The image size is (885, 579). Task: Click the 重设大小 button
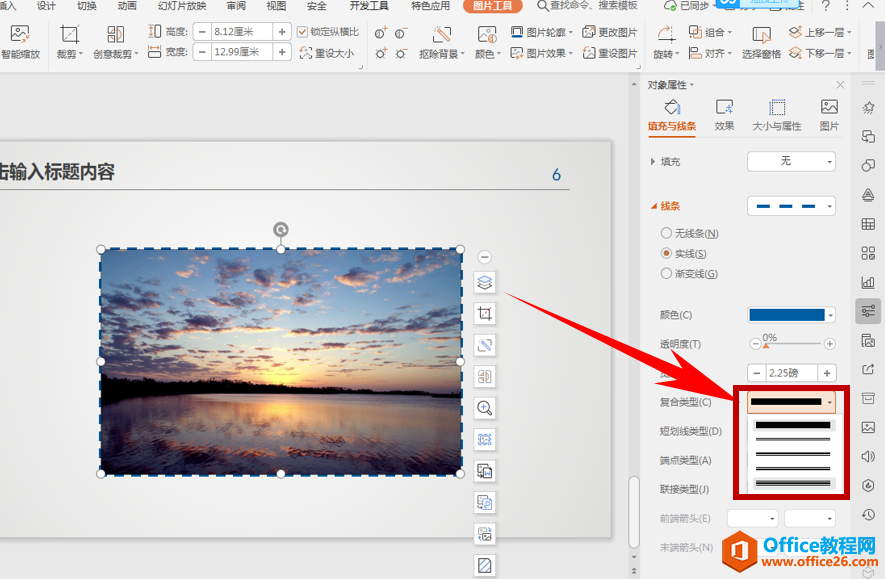[x=327, y=53]
